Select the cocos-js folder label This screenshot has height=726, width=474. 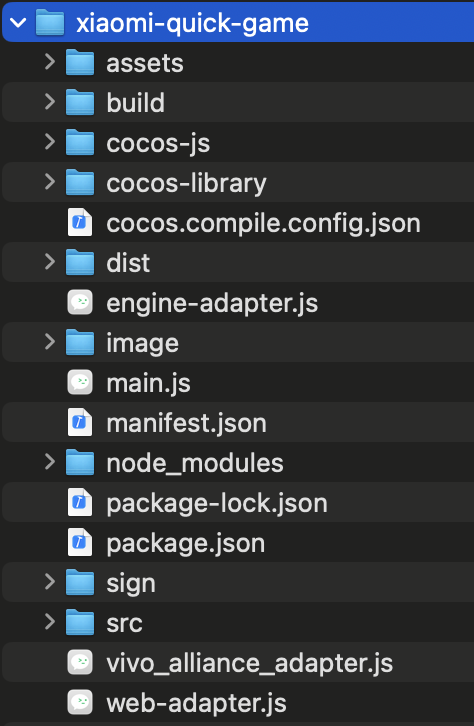point(158,144)
